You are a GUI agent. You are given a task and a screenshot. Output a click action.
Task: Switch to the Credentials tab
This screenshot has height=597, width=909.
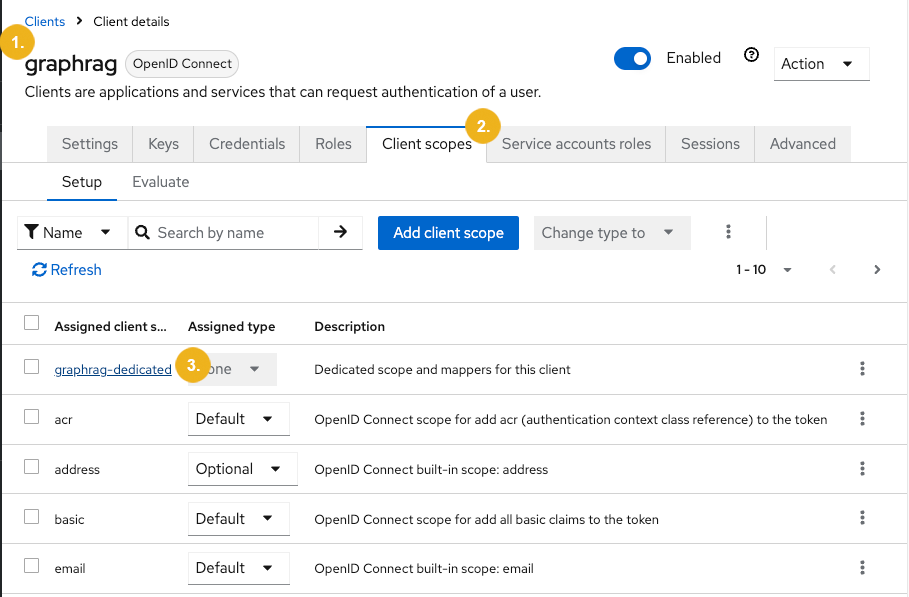247,144
